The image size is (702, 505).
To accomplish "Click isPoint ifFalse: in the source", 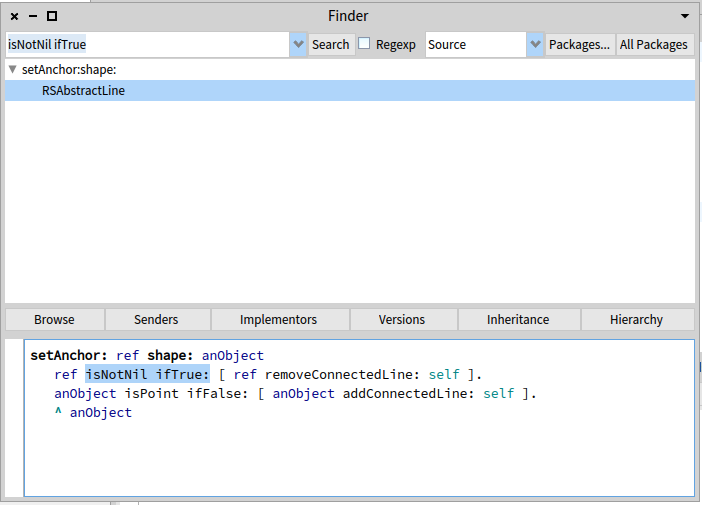I will 186,394.
